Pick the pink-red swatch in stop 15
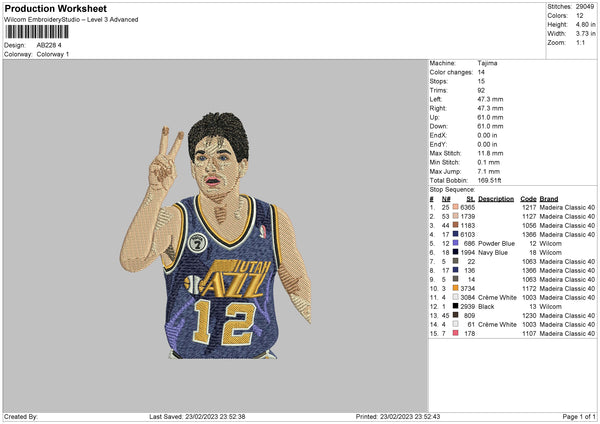 [x=455, y=333]
